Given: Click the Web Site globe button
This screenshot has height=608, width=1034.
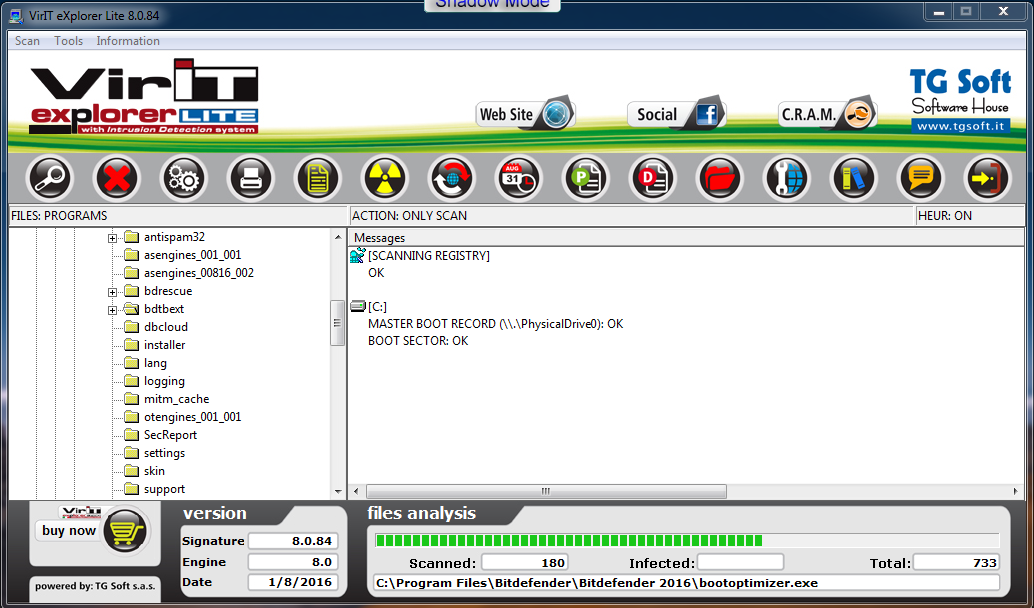Looking at the screenshot, I should click(x=526, y=114).
